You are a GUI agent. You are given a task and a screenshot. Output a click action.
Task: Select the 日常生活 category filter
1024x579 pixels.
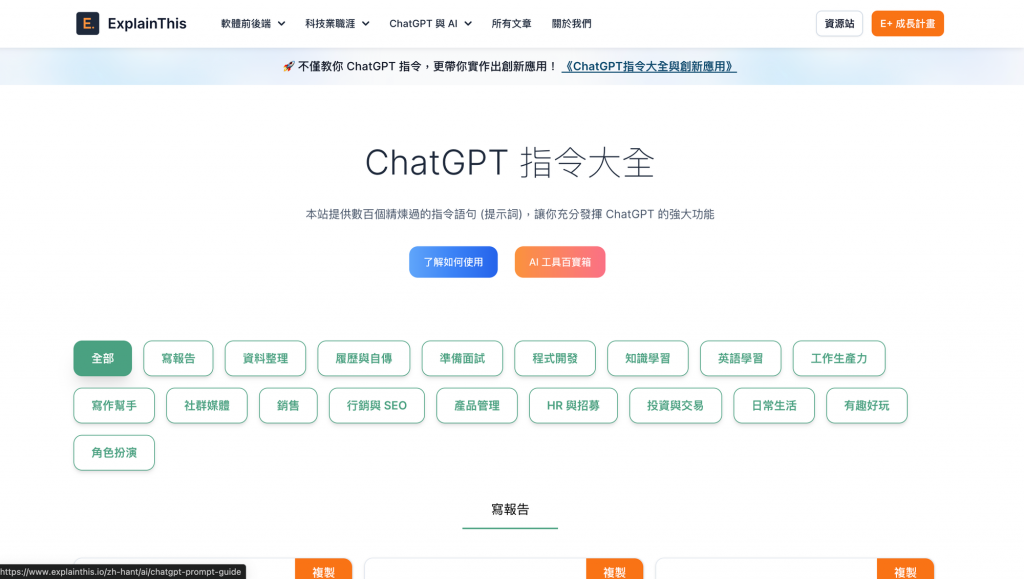[774, 405]
